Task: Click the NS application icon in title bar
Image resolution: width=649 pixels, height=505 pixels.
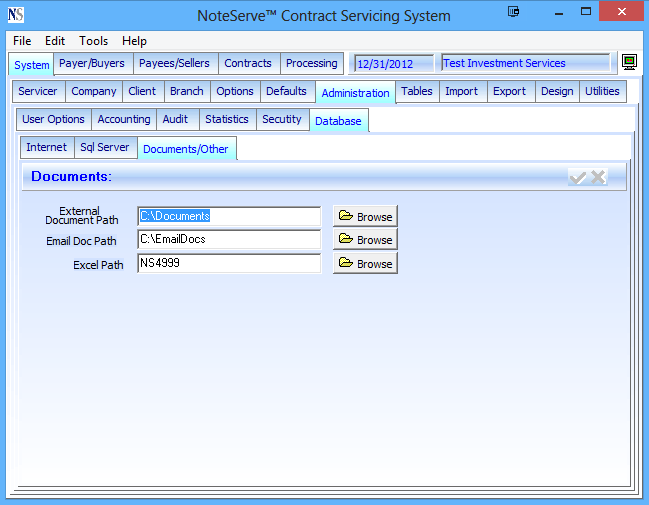Action: 16,15
